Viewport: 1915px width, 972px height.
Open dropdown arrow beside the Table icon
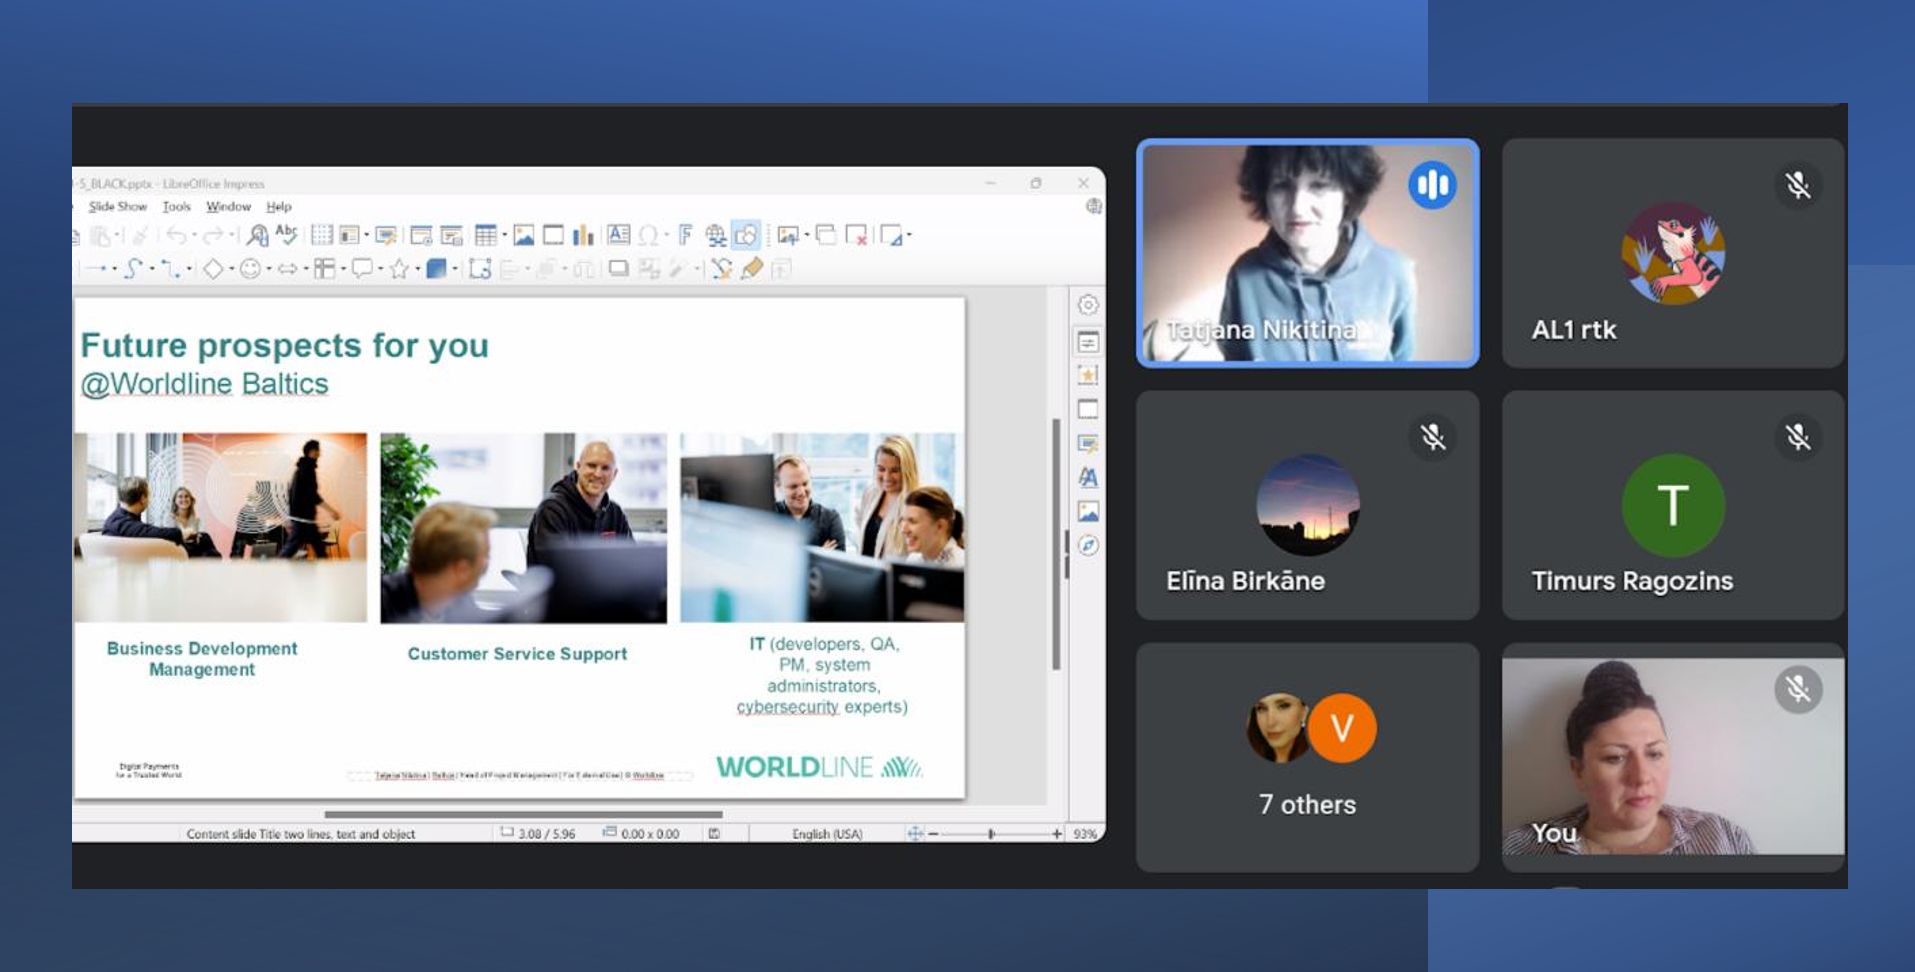pyautogui.click(x=505, y=235)
